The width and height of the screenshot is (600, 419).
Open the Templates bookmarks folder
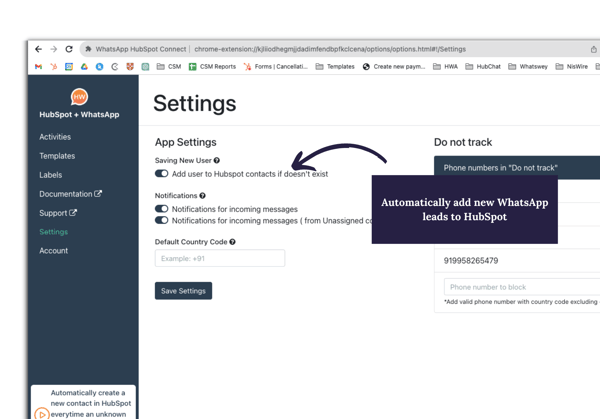(335, 67)
